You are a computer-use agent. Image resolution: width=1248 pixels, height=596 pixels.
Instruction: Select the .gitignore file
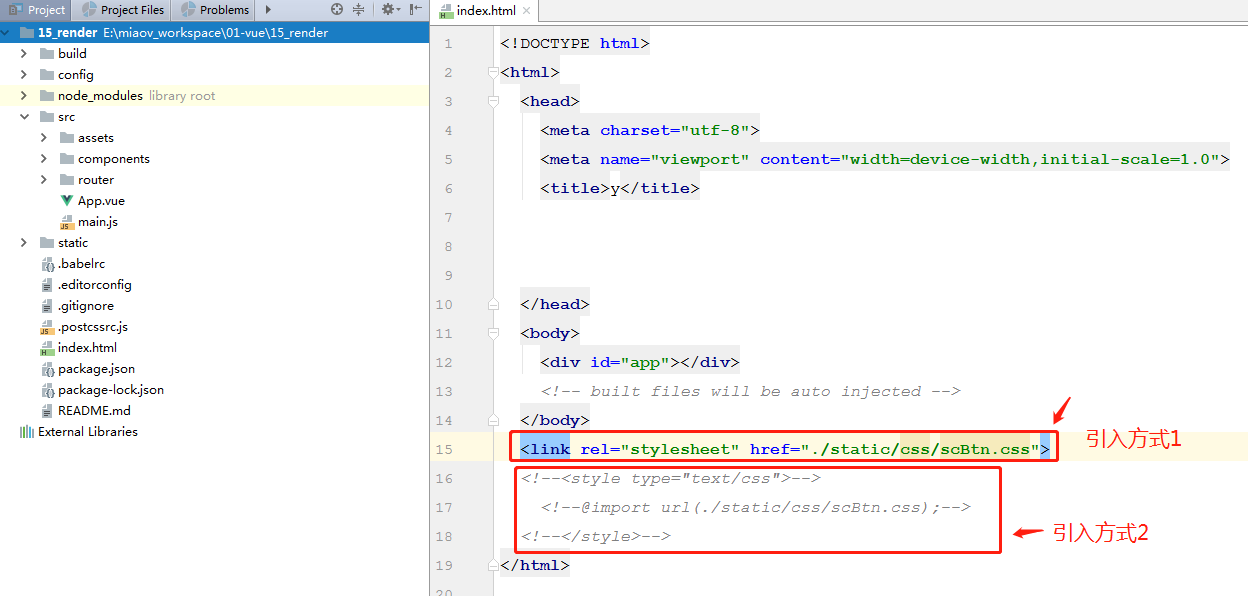pyautogui.click(x=86, y=305)
